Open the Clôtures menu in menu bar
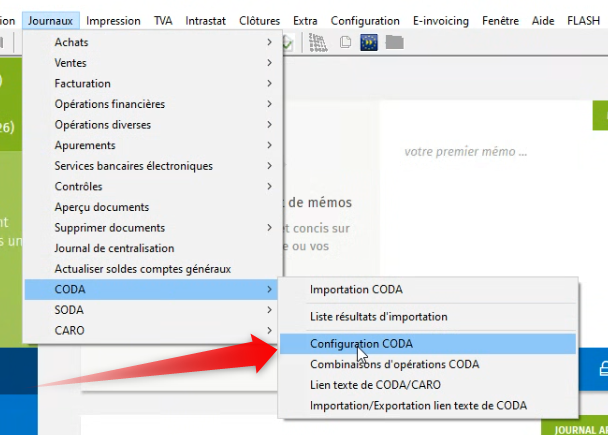 point(260,20)
